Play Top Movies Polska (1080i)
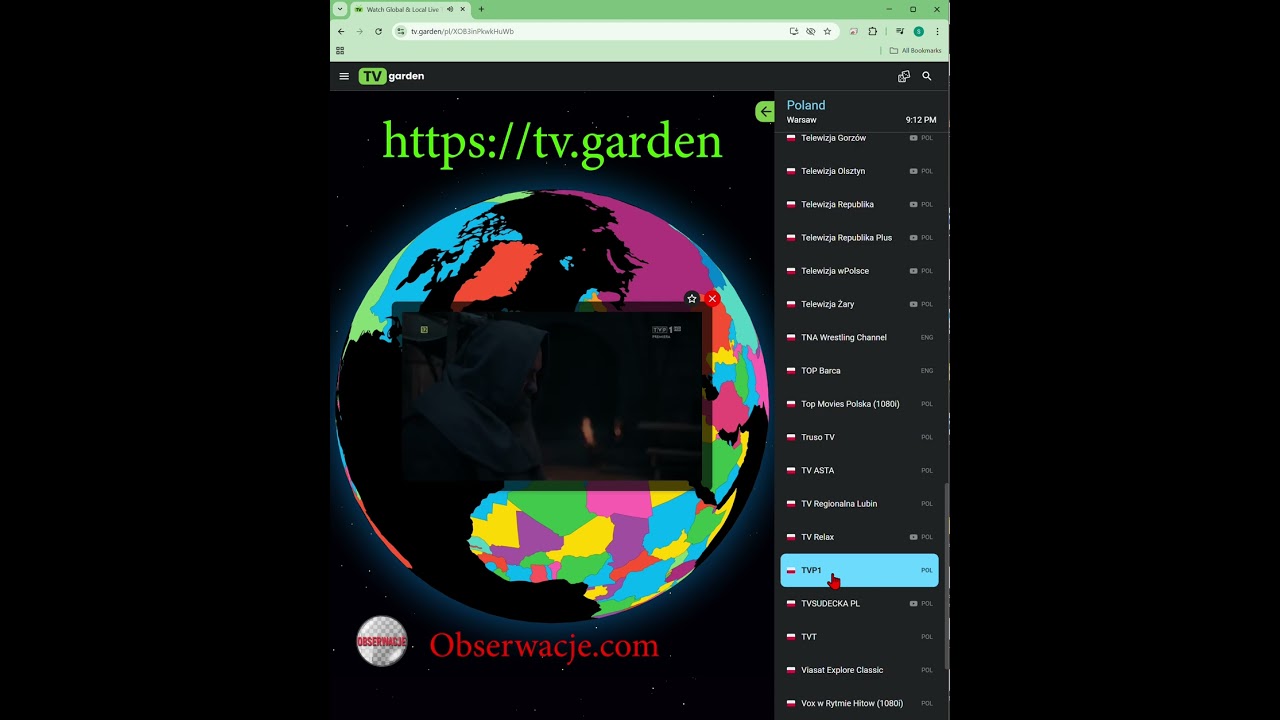 tap(860, 404)
